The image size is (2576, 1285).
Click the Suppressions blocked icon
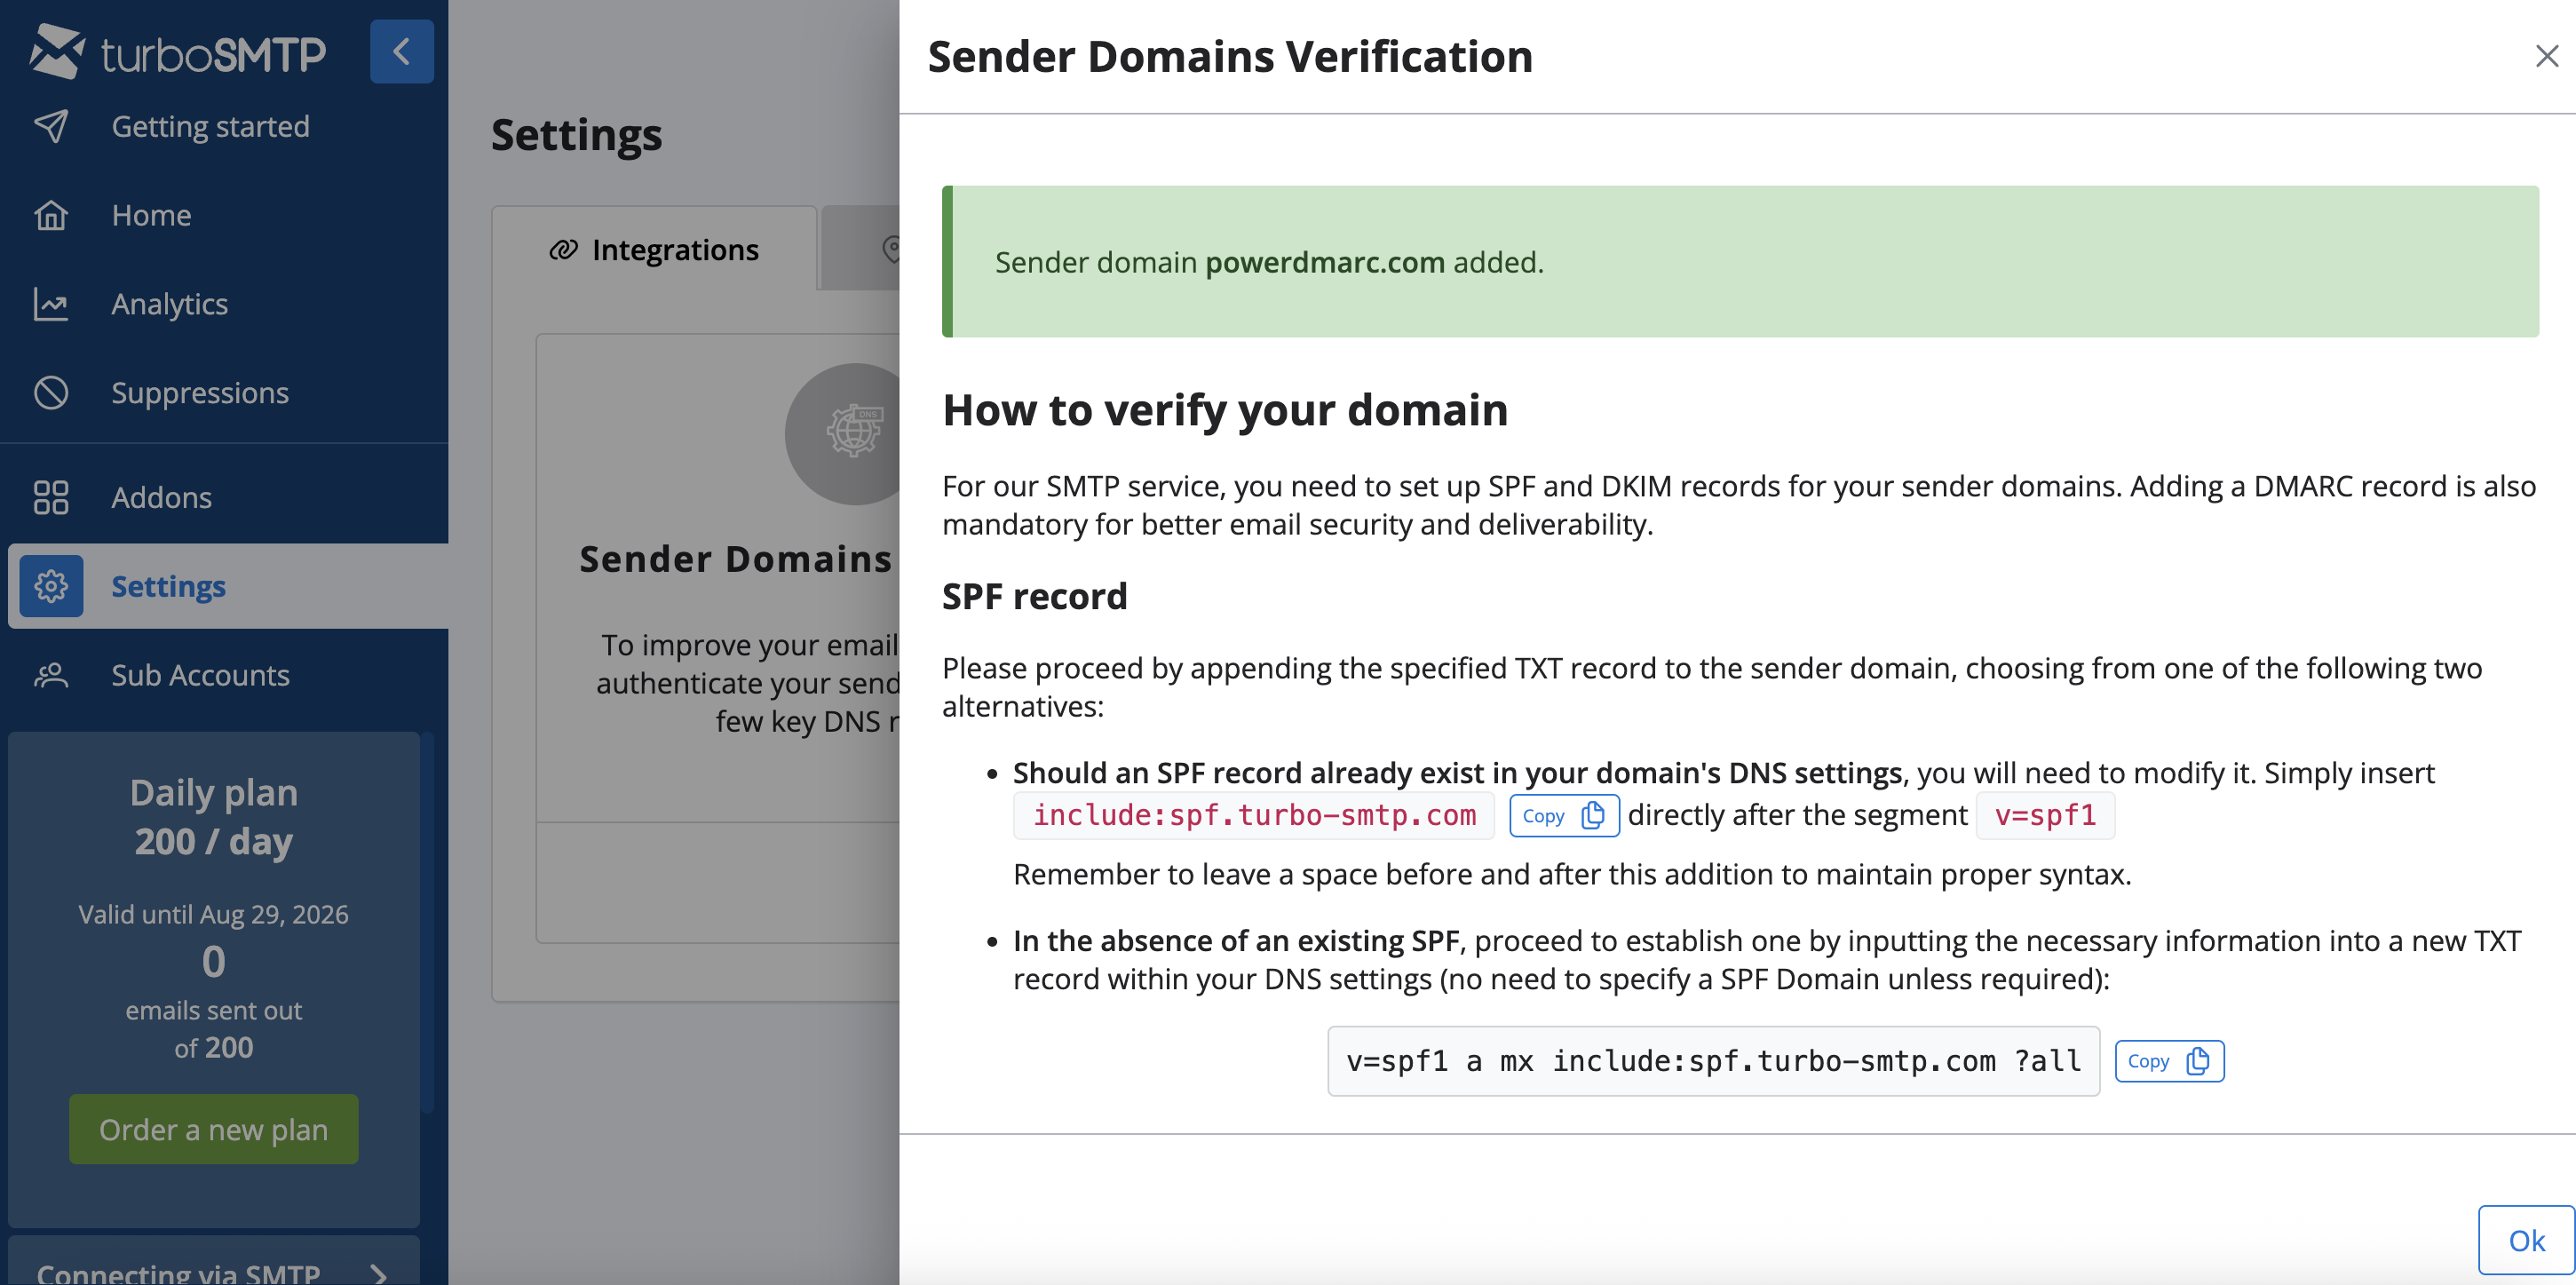51,393
